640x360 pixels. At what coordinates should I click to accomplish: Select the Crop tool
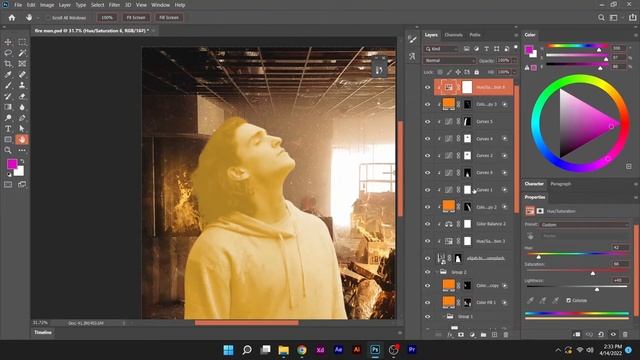[8, 64]
